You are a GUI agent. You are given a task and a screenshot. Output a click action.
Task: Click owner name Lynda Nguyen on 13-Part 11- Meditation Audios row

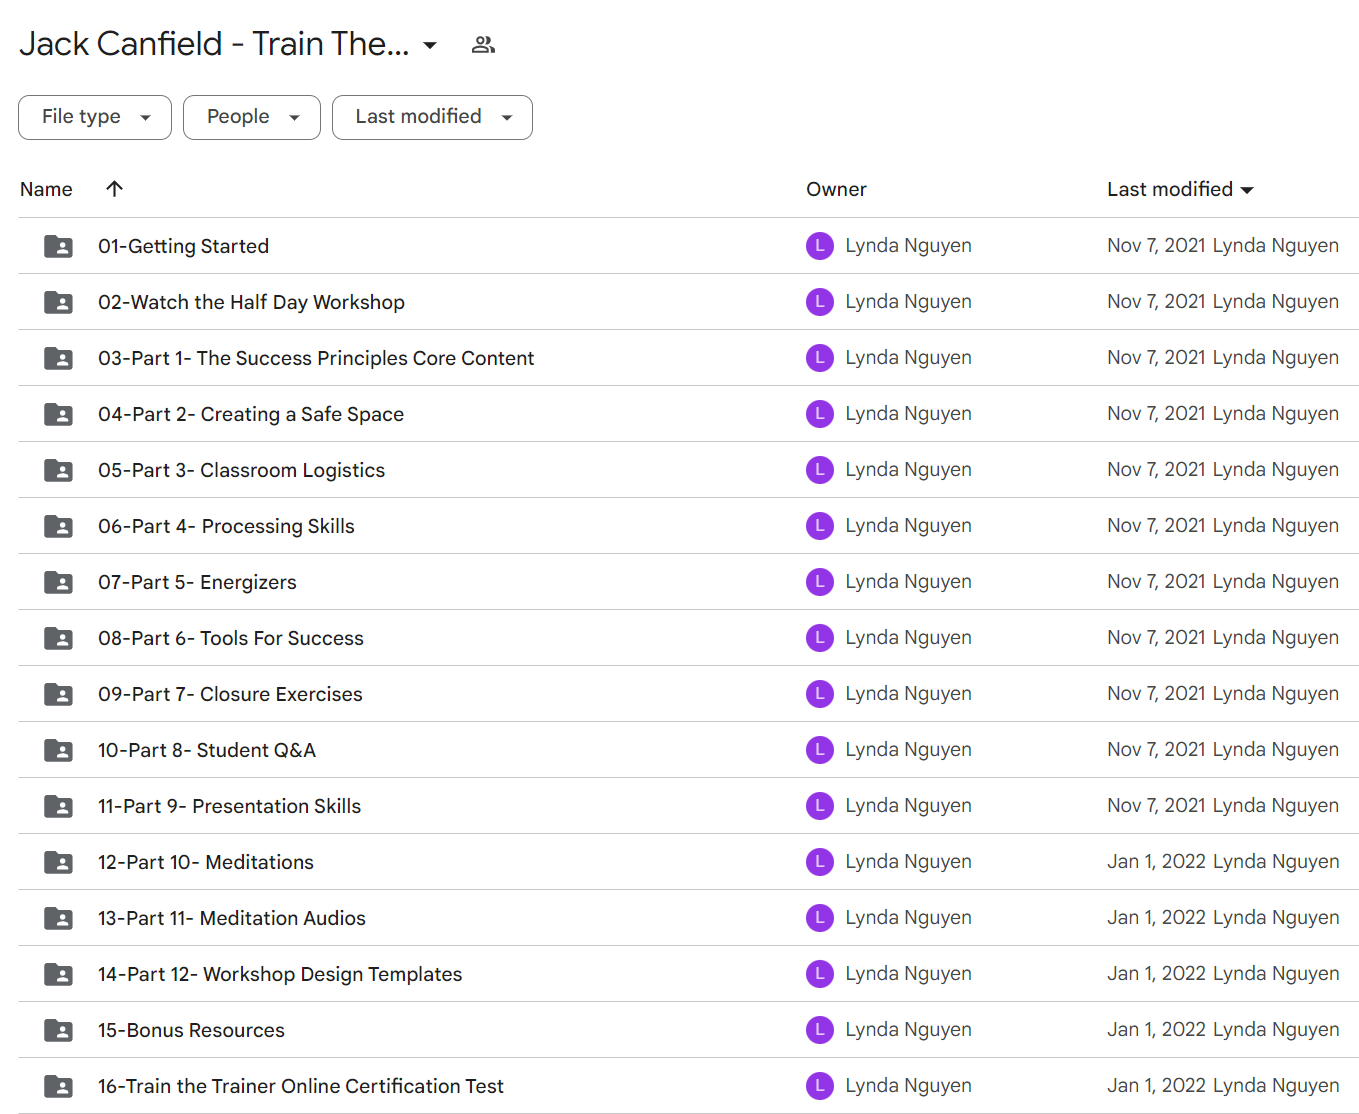(908, 918)
